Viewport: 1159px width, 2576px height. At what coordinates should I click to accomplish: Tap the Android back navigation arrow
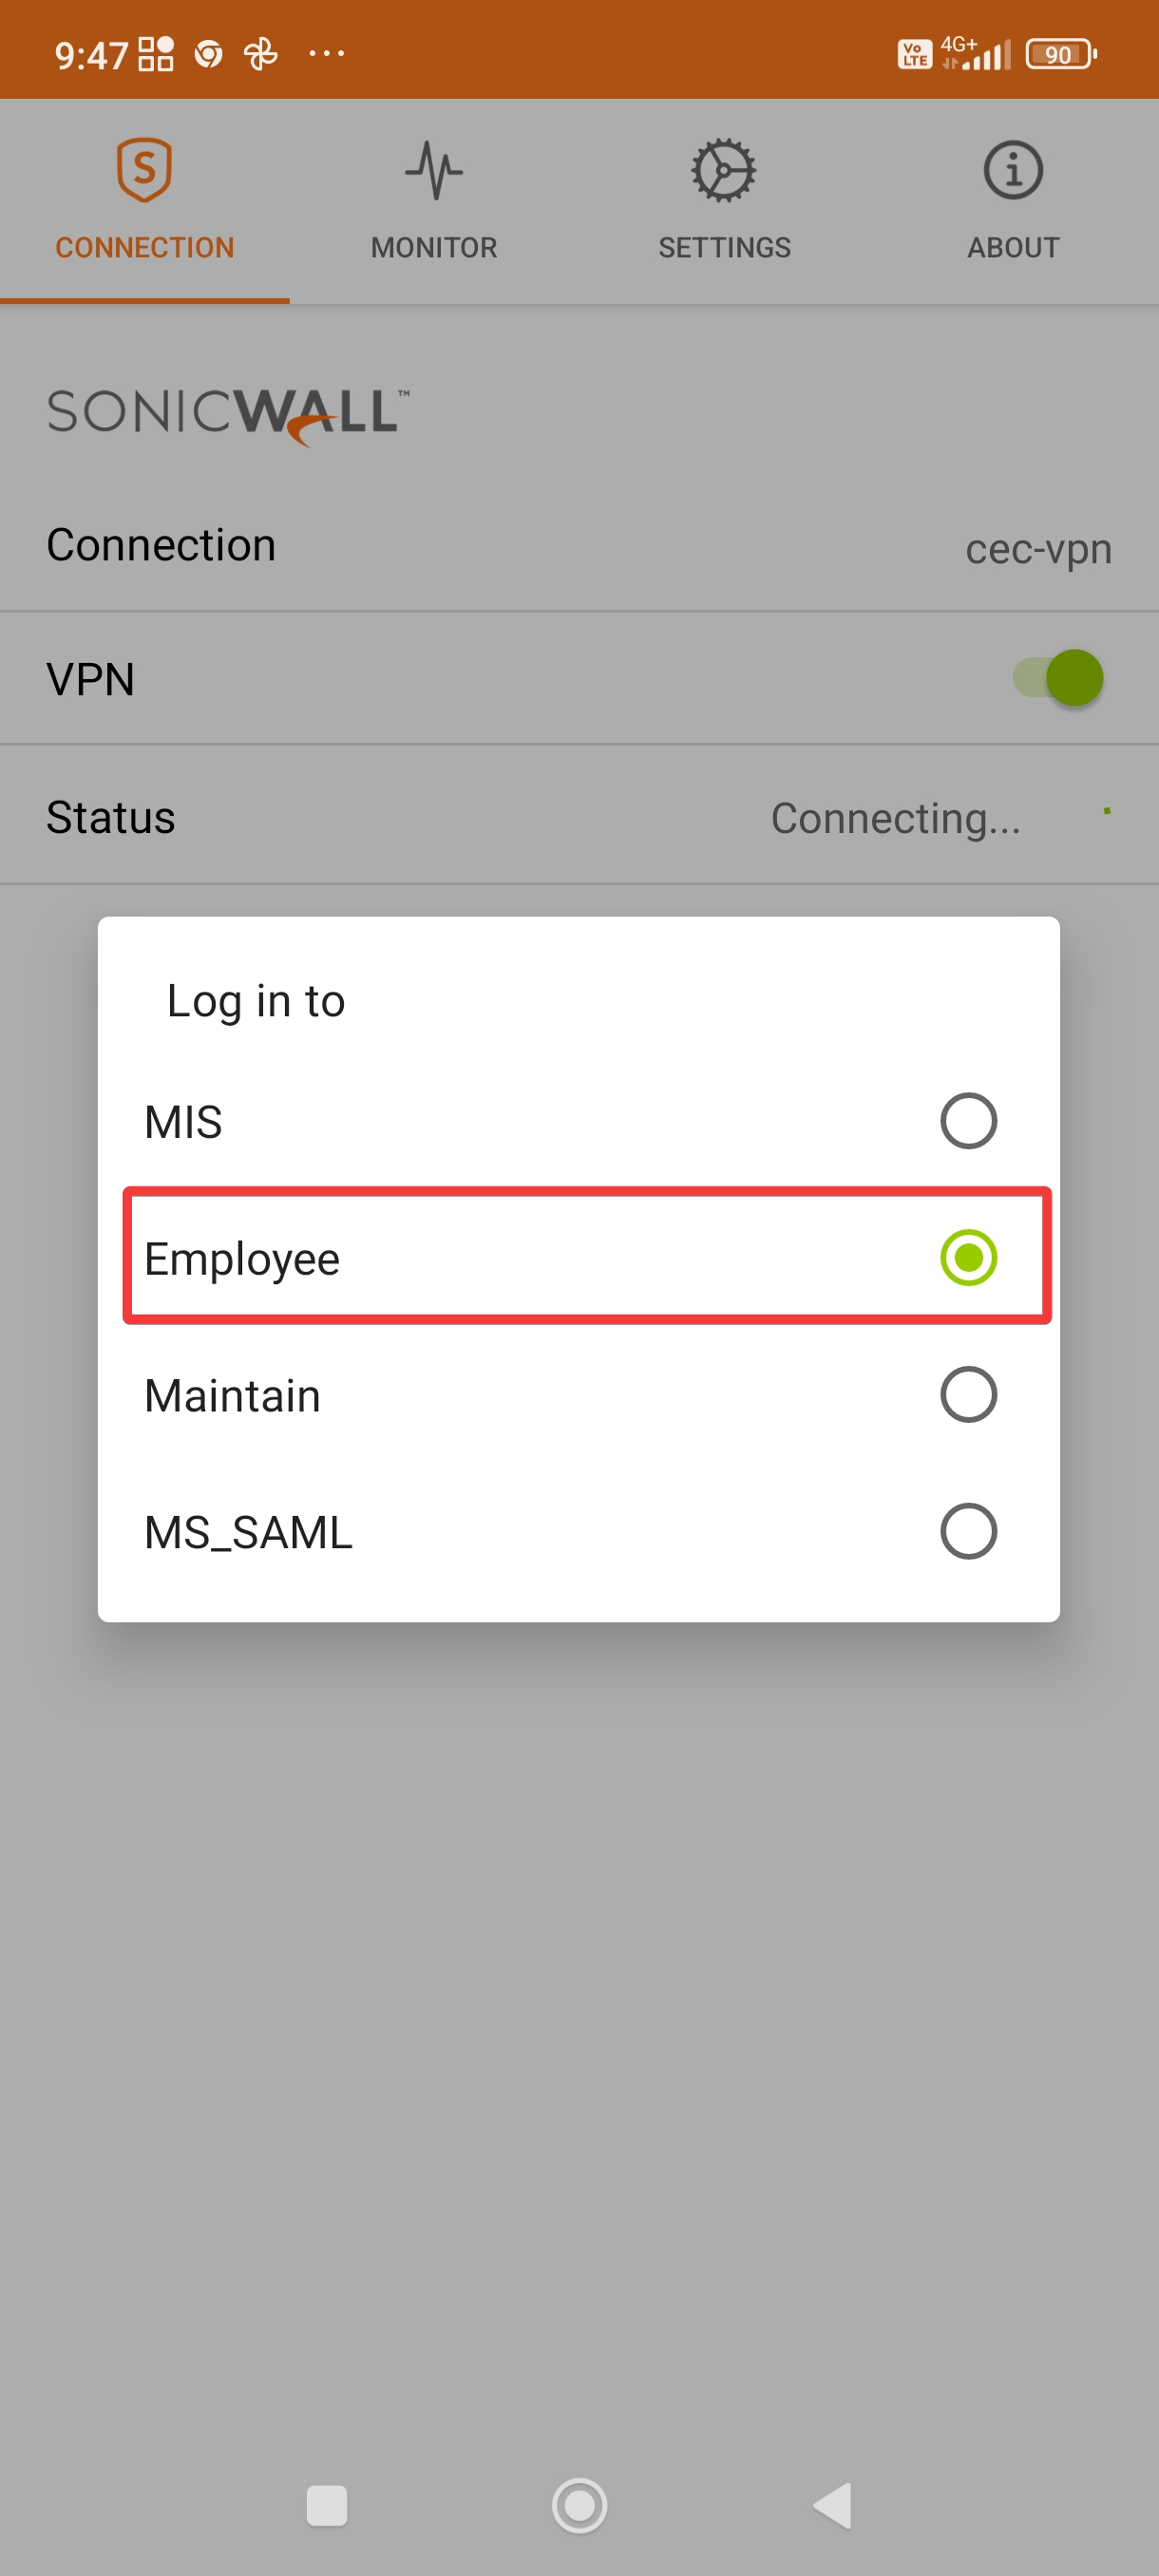[832, 2505]
